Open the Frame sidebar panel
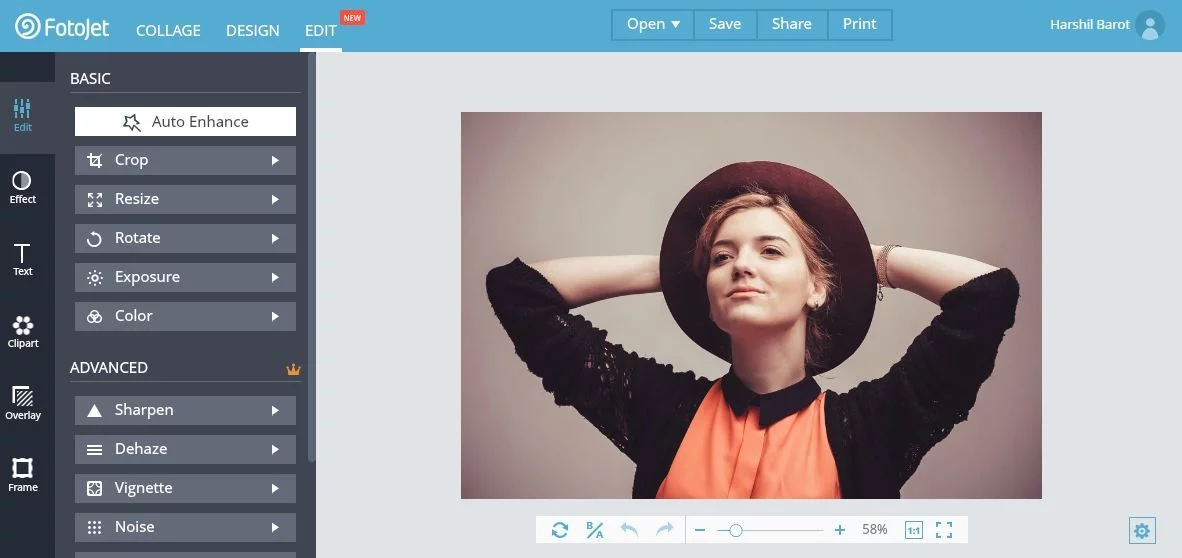The width and height of the screenshot is (1182, 558). [23, 476]
